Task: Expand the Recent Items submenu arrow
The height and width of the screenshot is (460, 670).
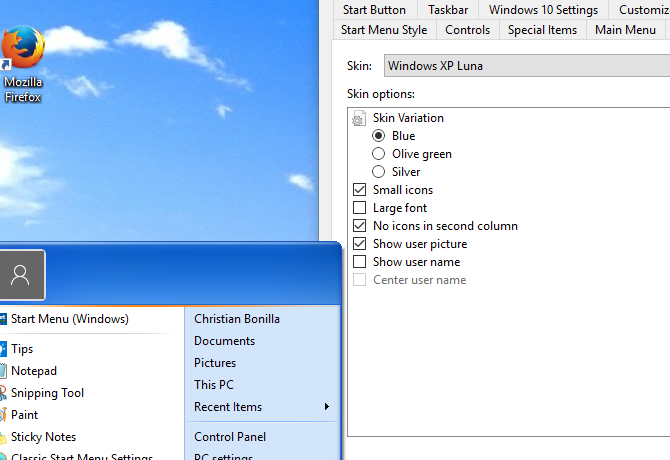Action: click(326, 407)
